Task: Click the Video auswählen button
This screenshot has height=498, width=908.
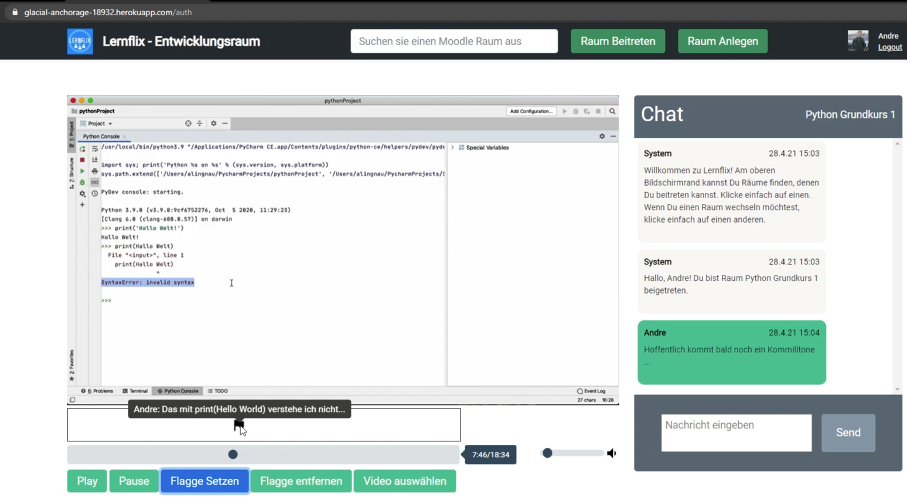Action: coord(405,481)
